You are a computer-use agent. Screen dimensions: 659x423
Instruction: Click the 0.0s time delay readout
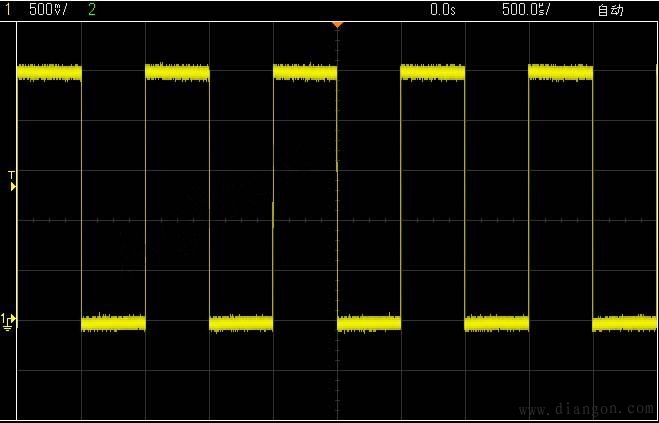click(443, 10)
